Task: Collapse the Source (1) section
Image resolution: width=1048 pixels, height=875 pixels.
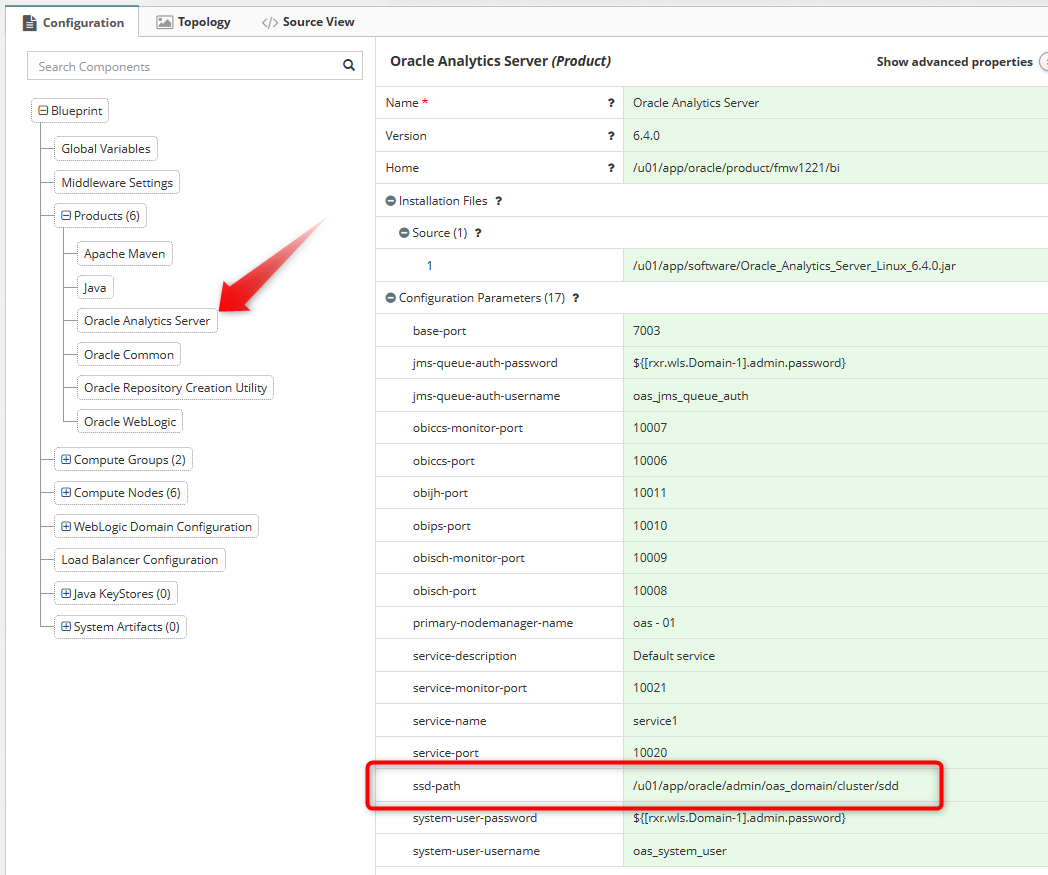Action: pos(404,233)
